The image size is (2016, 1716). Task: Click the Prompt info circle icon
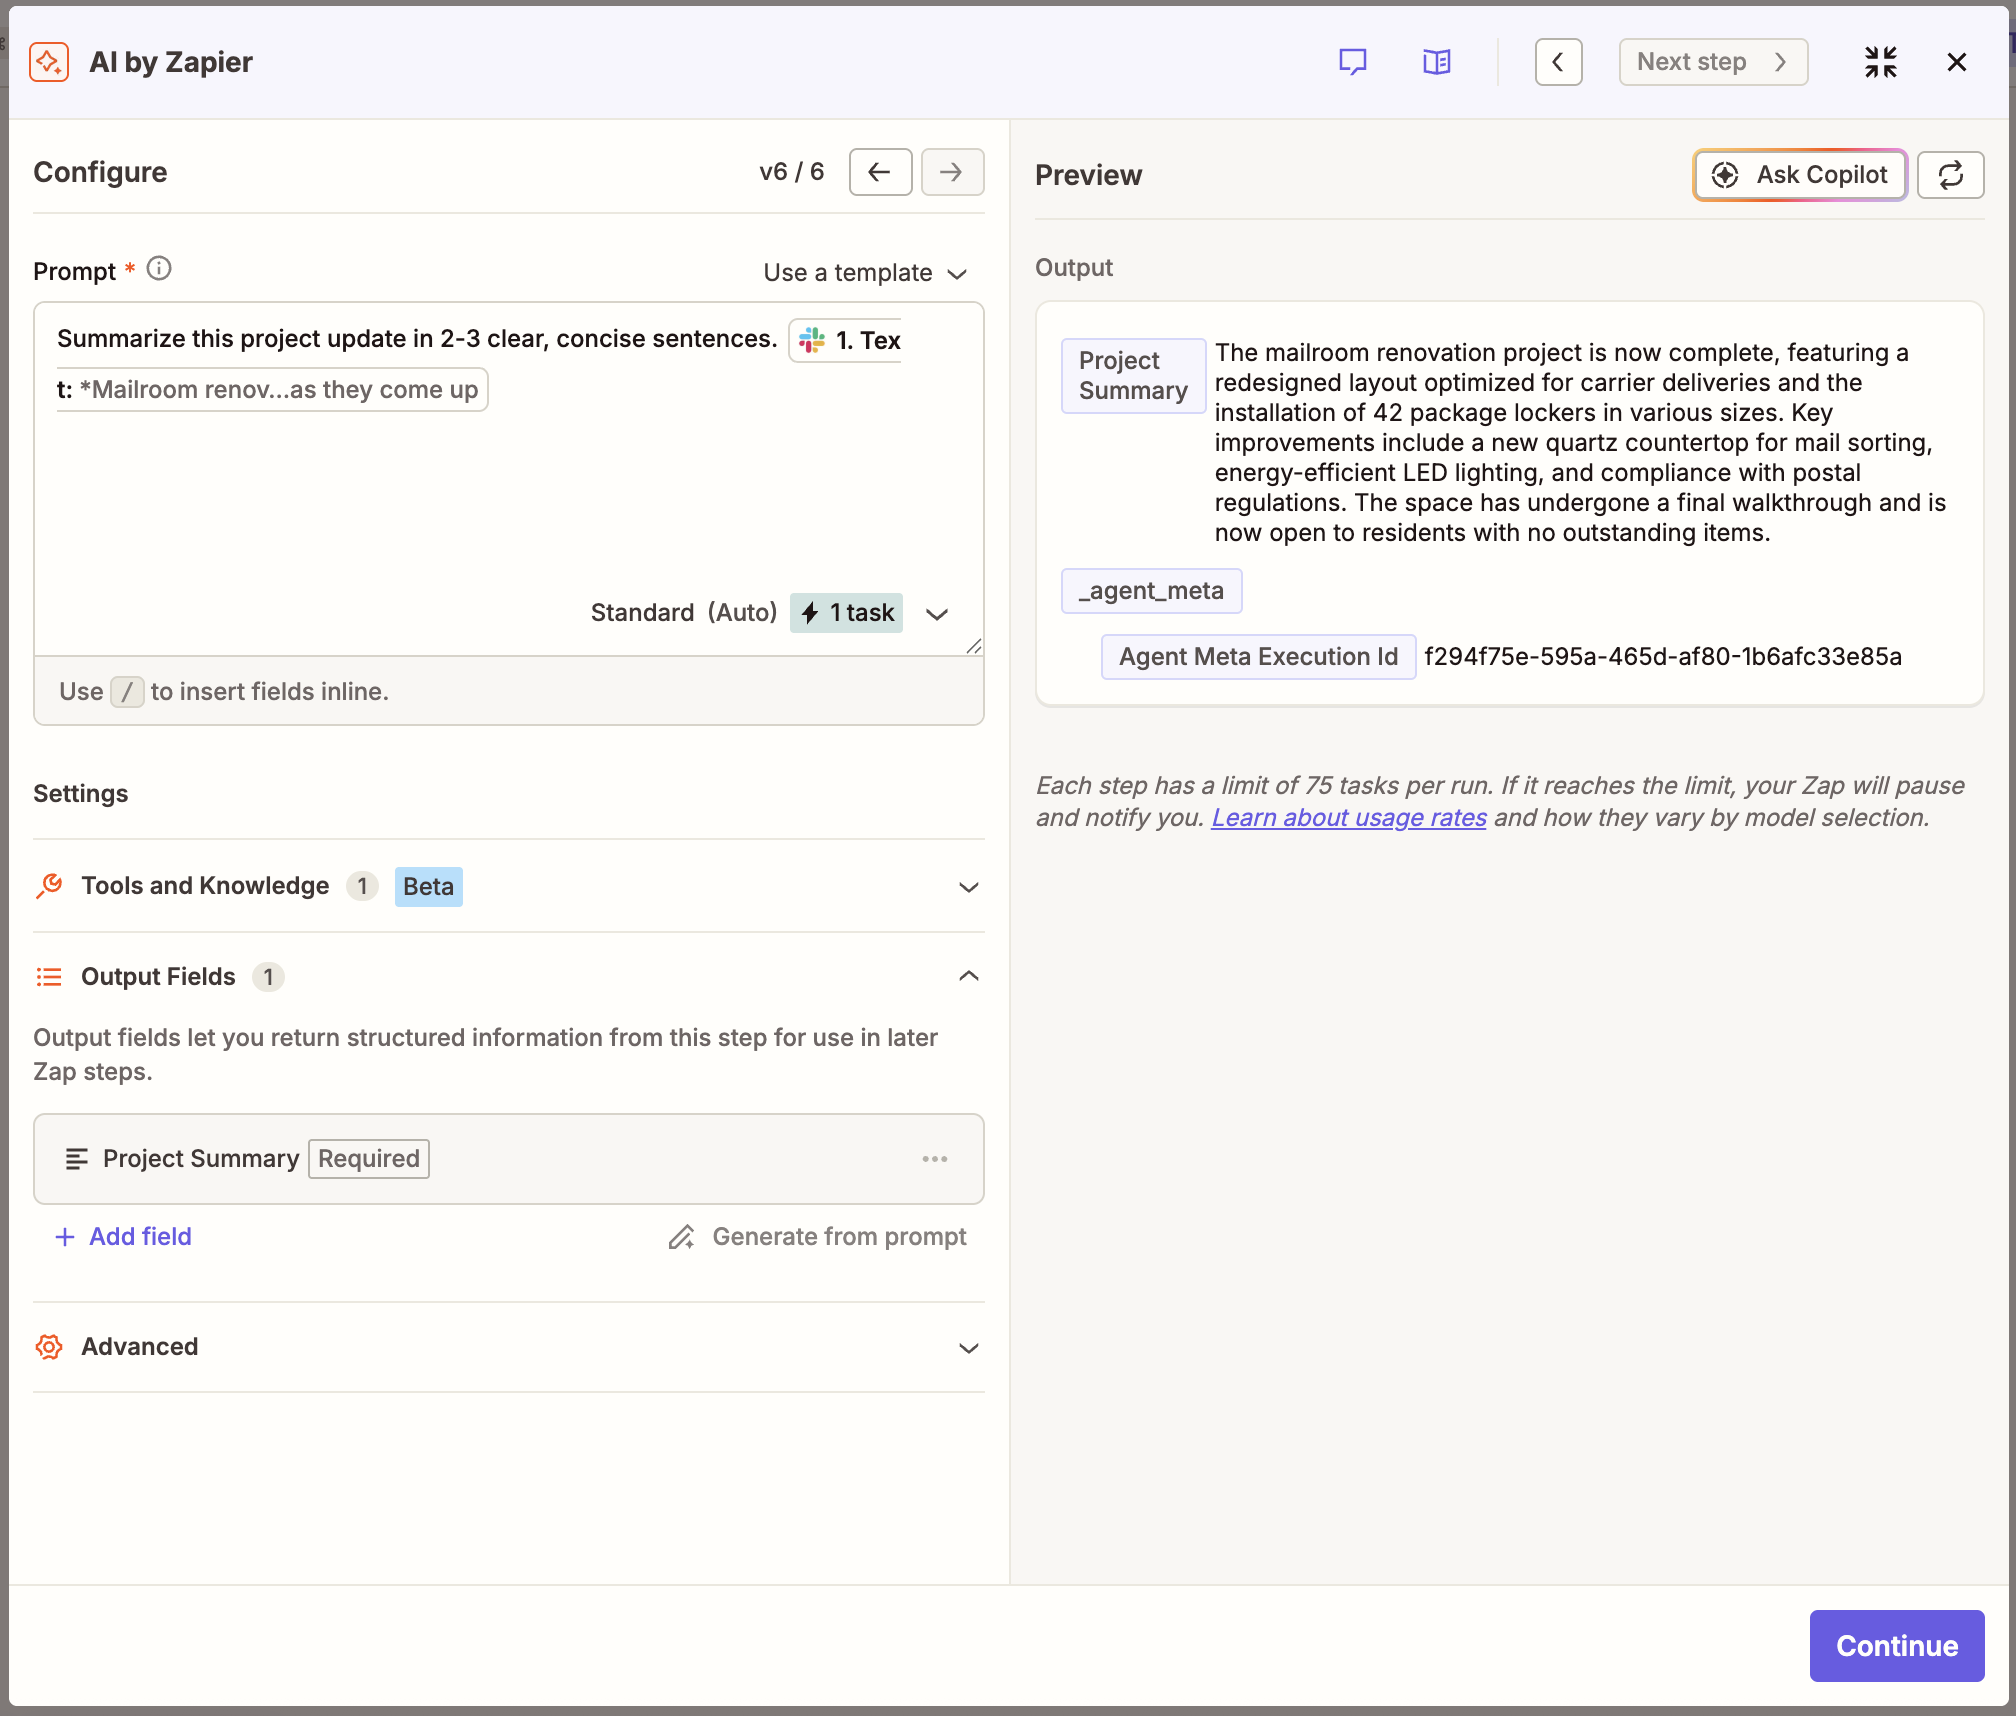[159, 269]
